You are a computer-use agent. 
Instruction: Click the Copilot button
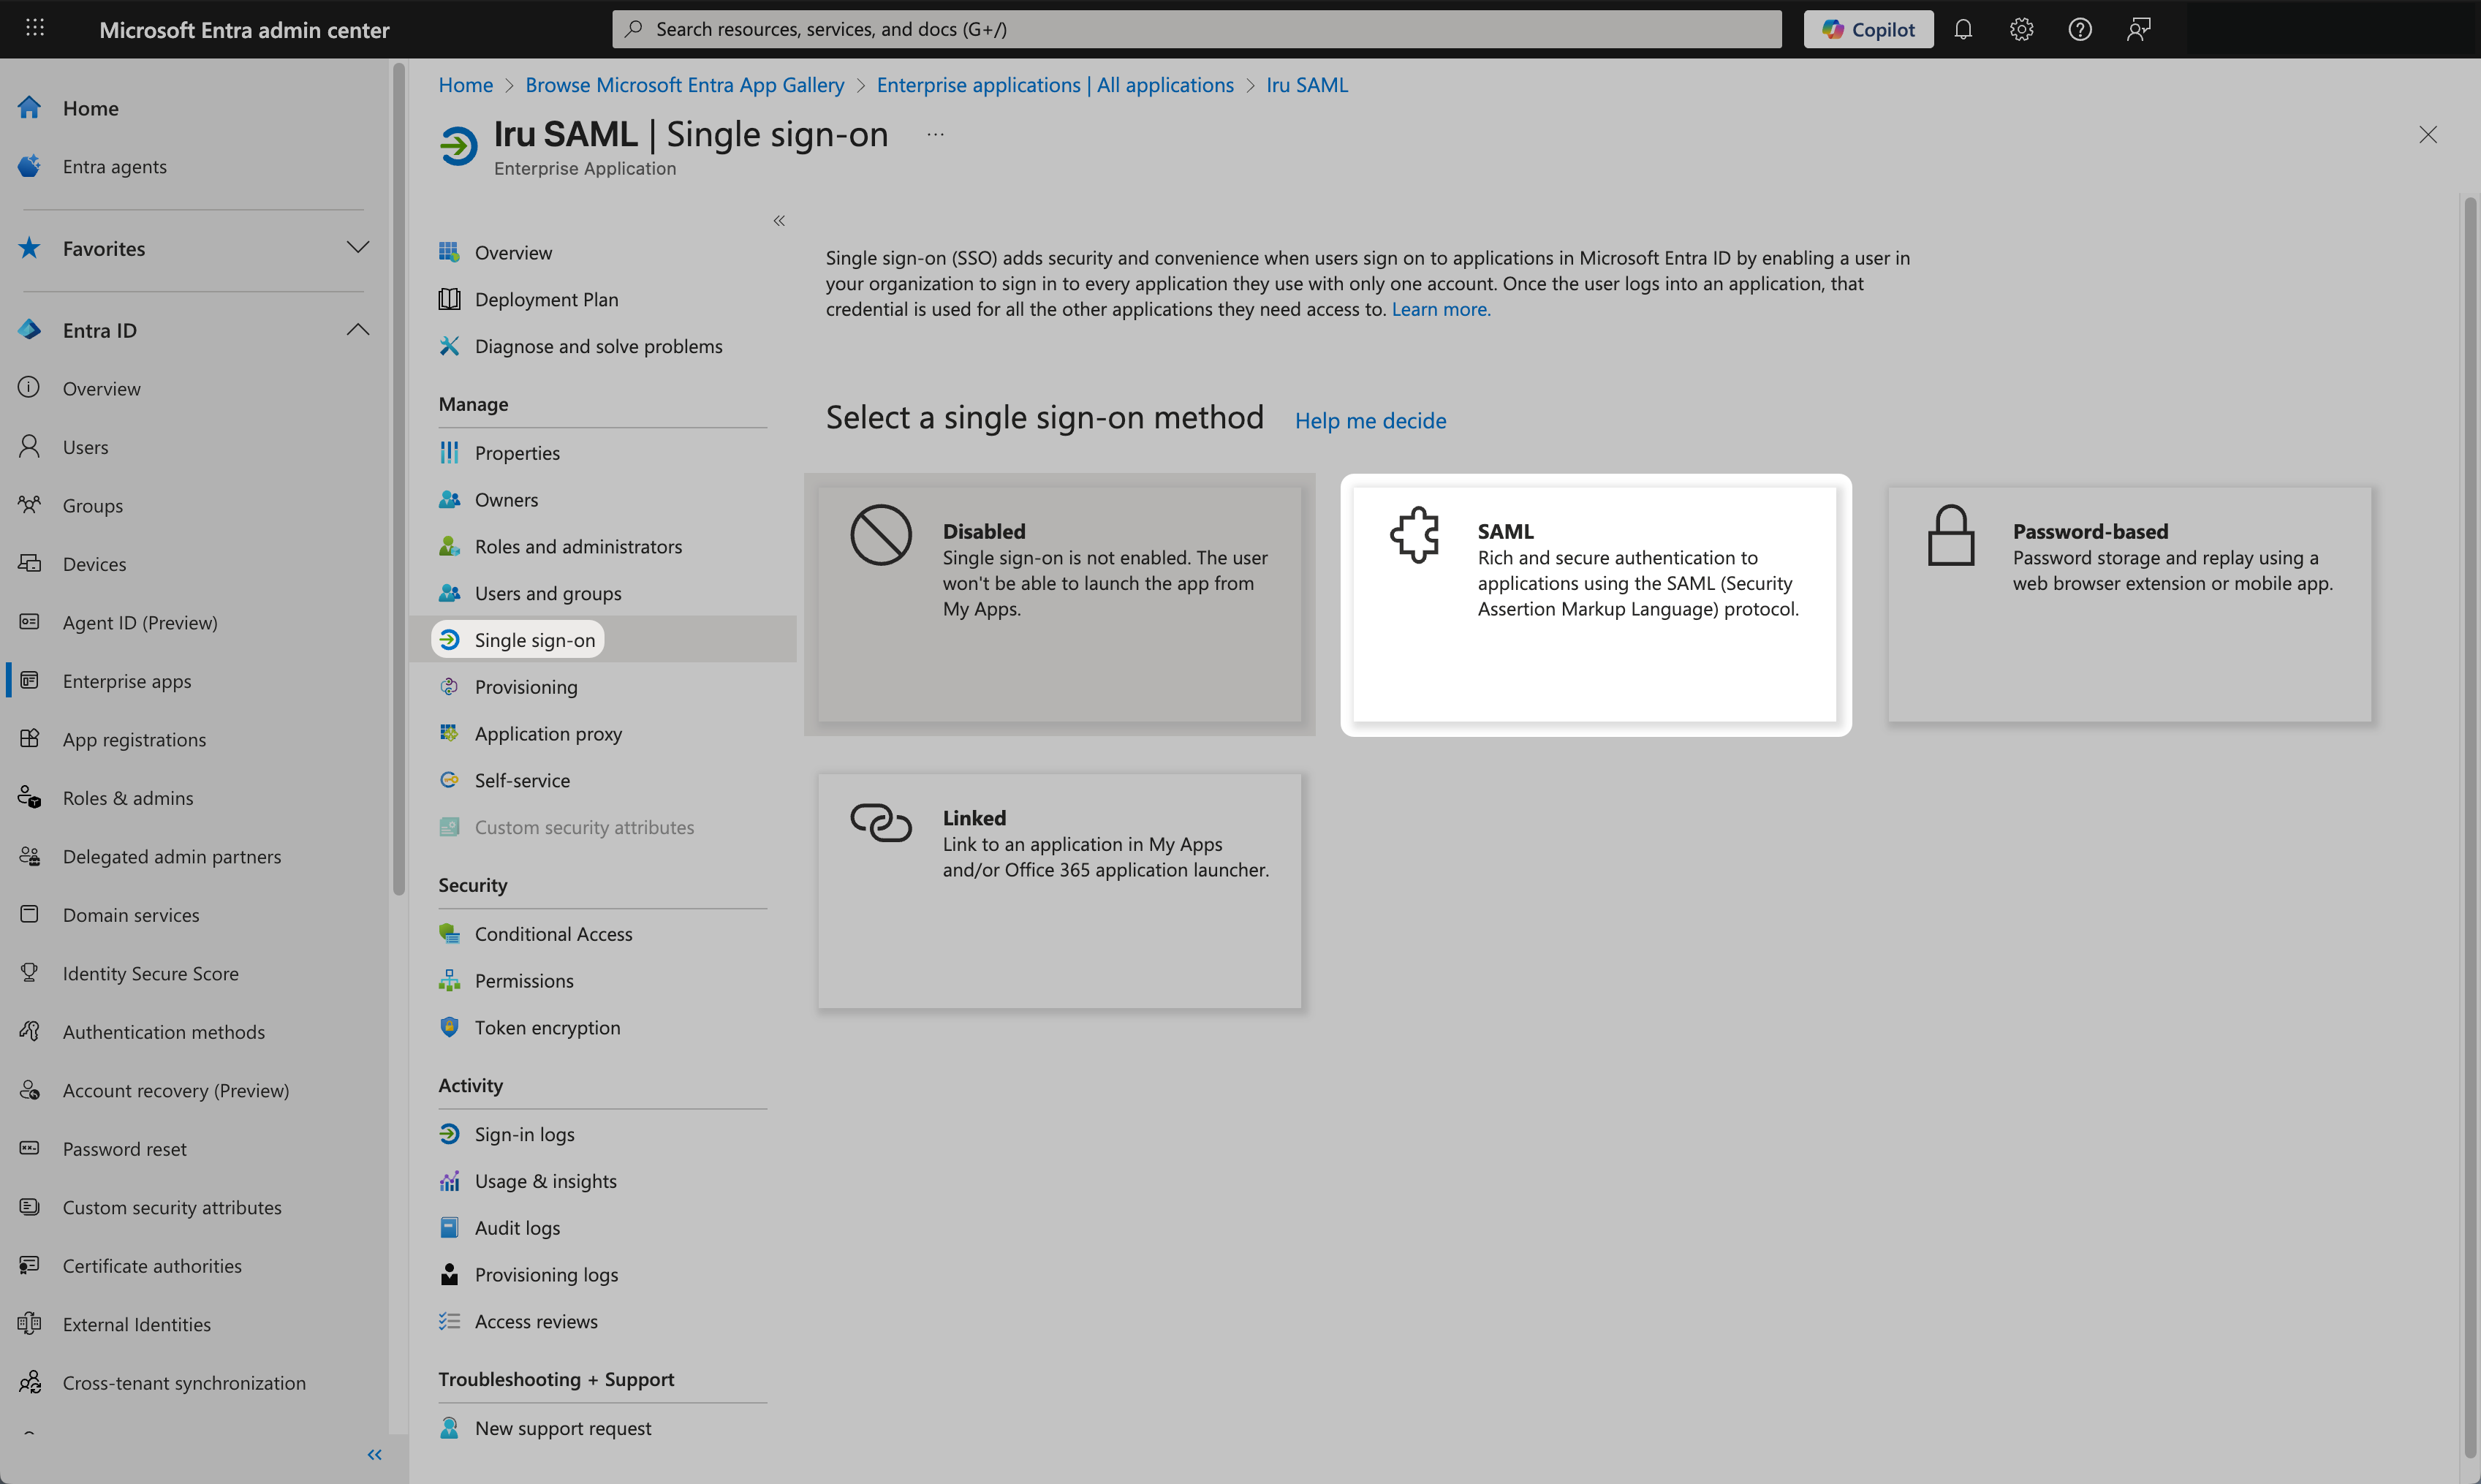[x=1868, y=29]
